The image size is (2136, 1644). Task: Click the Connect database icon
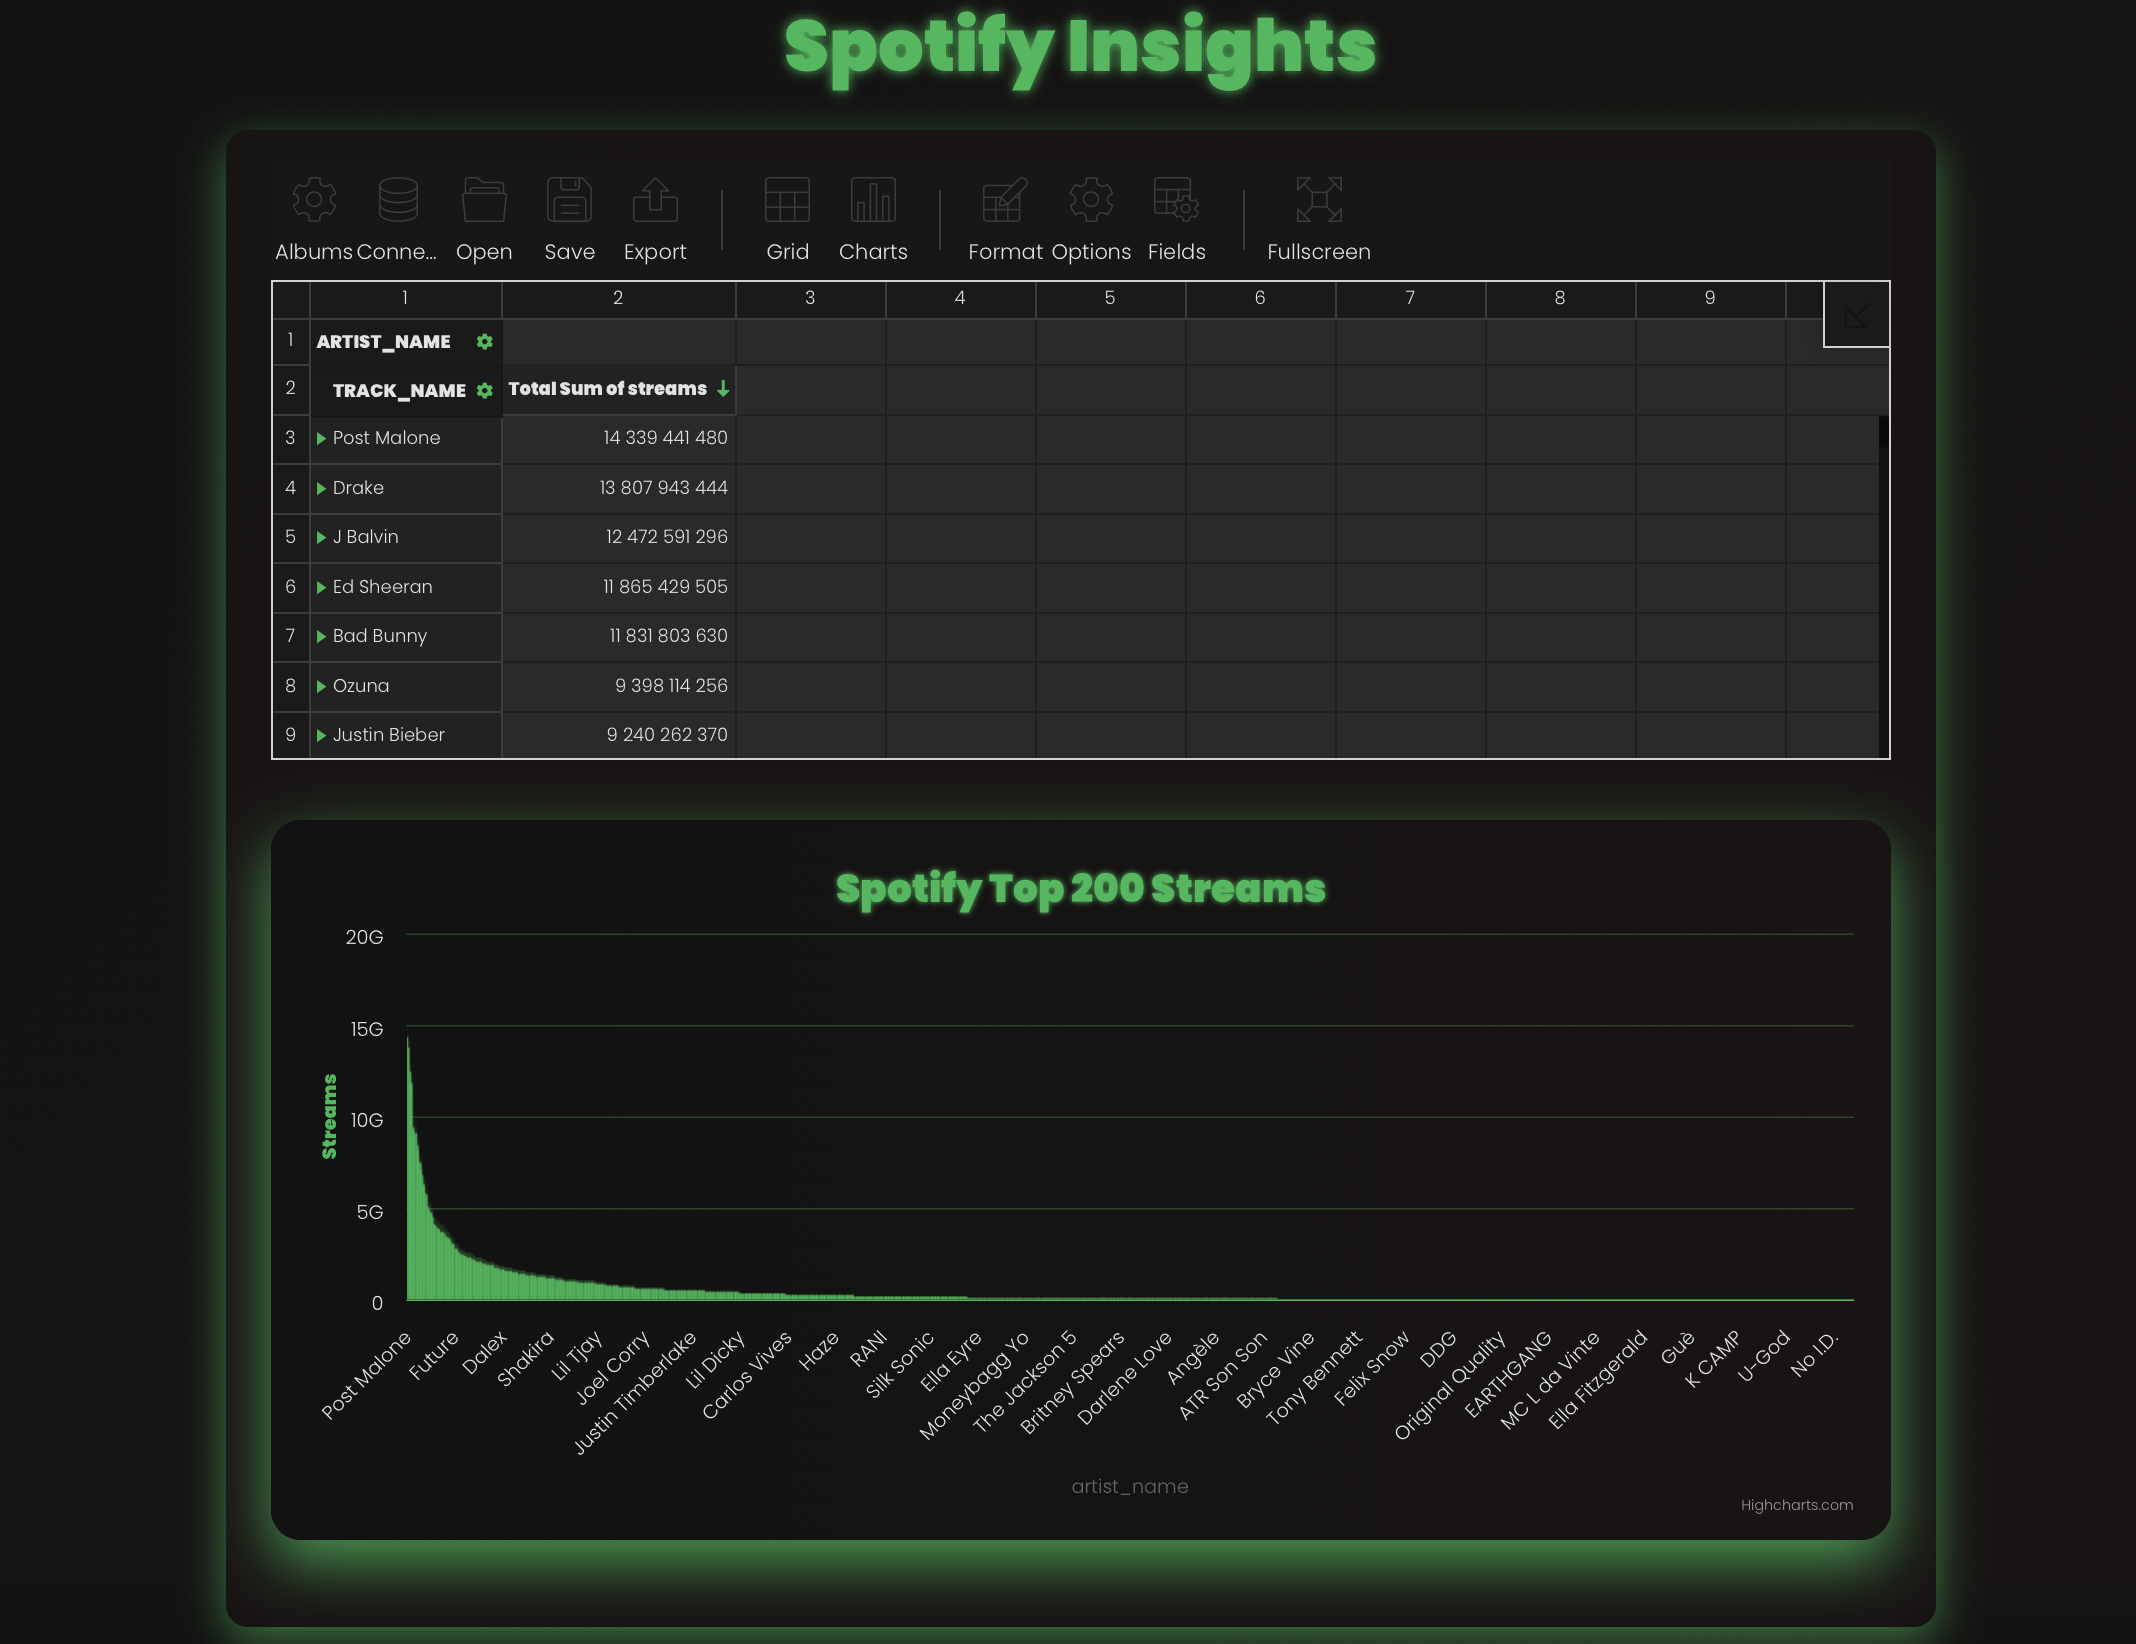(398, 200)
